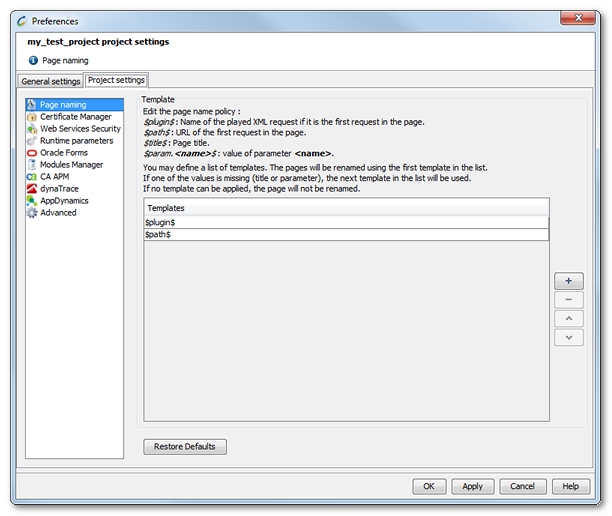Select the $path$ template row
Image resolution: width=612 pixels, height=516 pixels.
pyautogui.click(x=345, y=235)
